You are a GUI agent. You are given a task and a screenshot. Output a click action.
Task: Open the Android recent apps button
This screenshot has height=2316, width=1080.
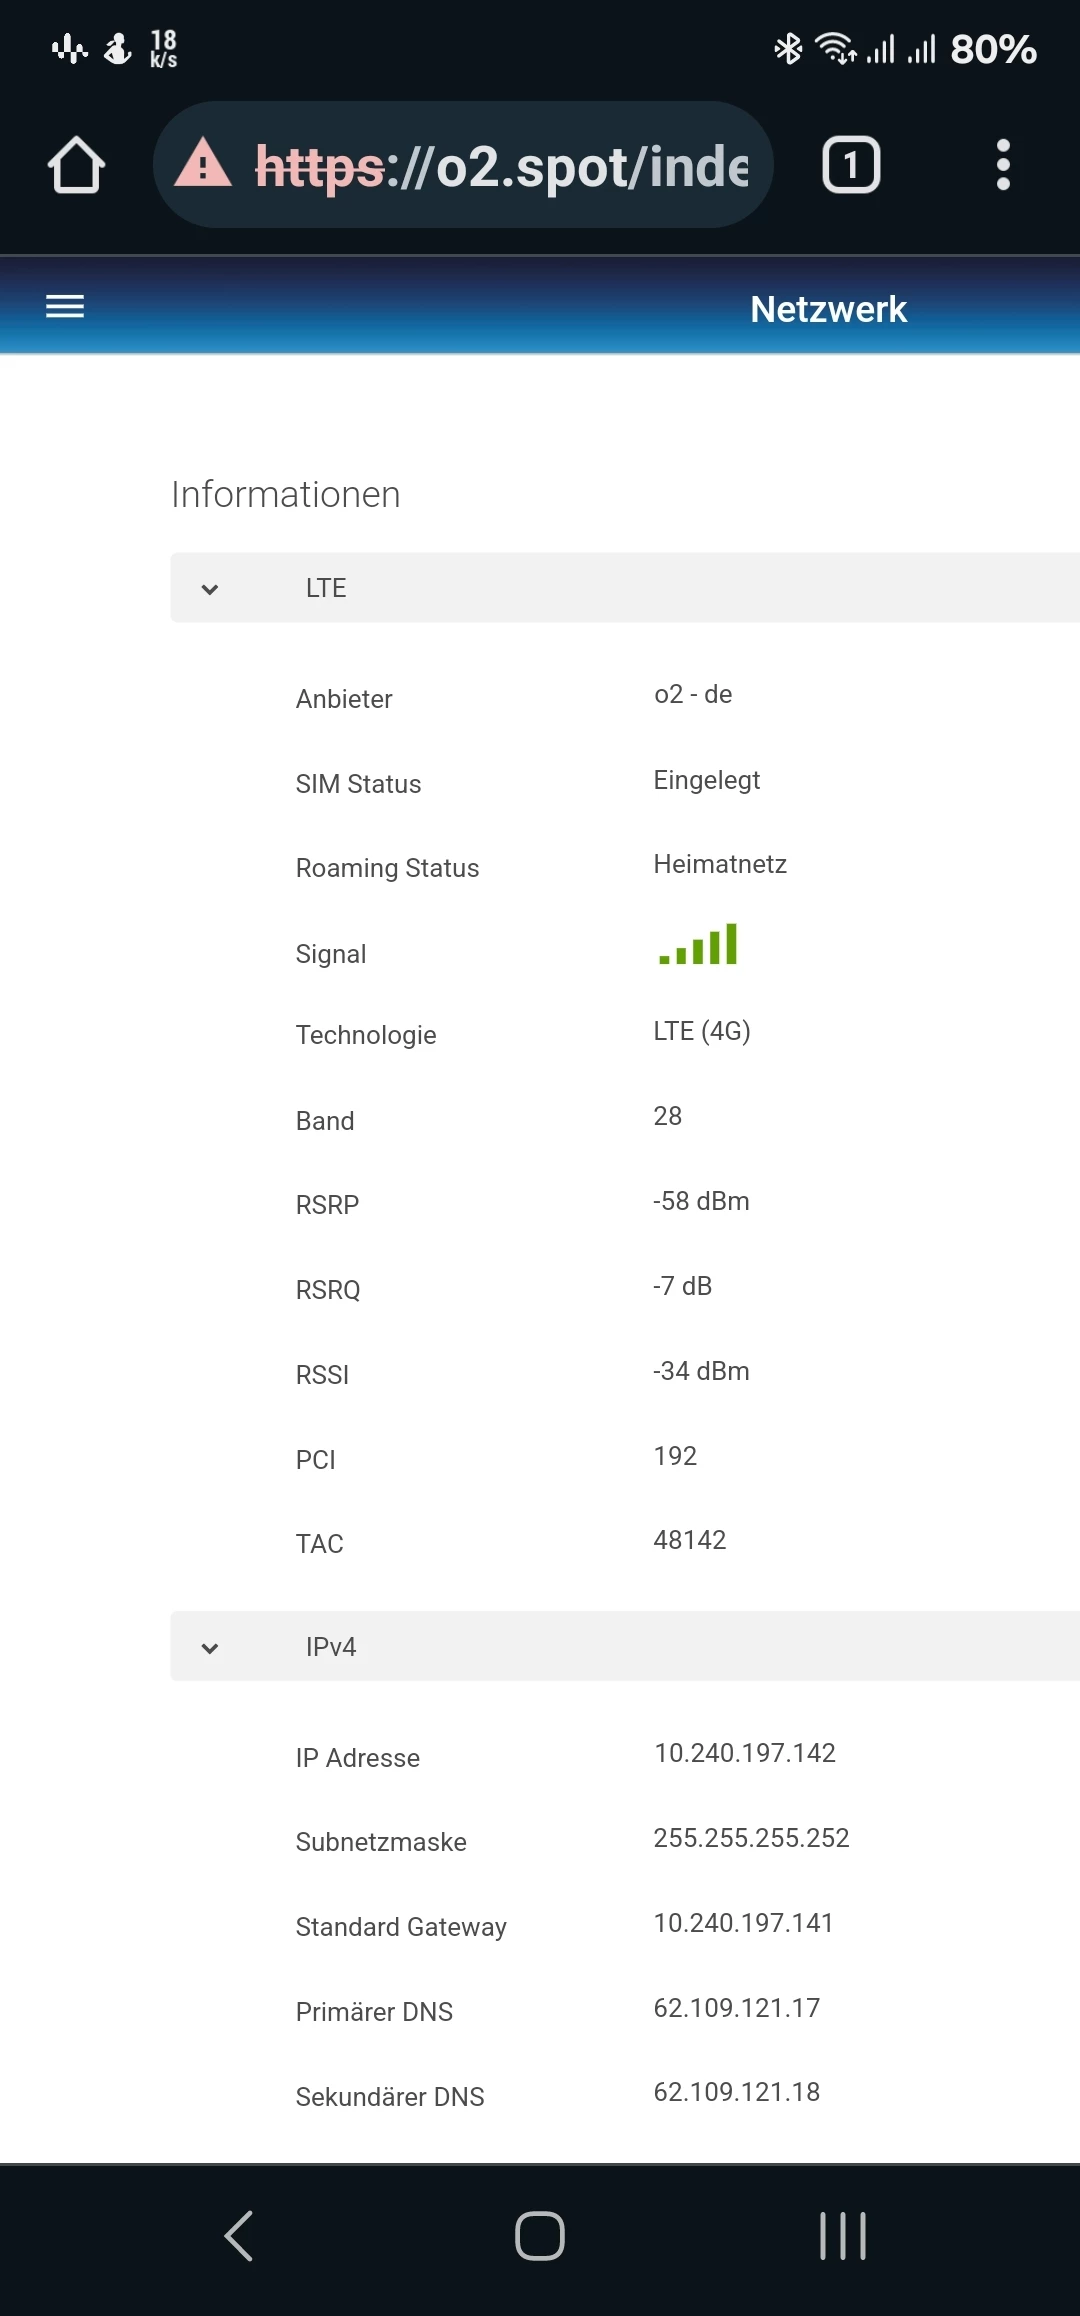pos(843,2236)
